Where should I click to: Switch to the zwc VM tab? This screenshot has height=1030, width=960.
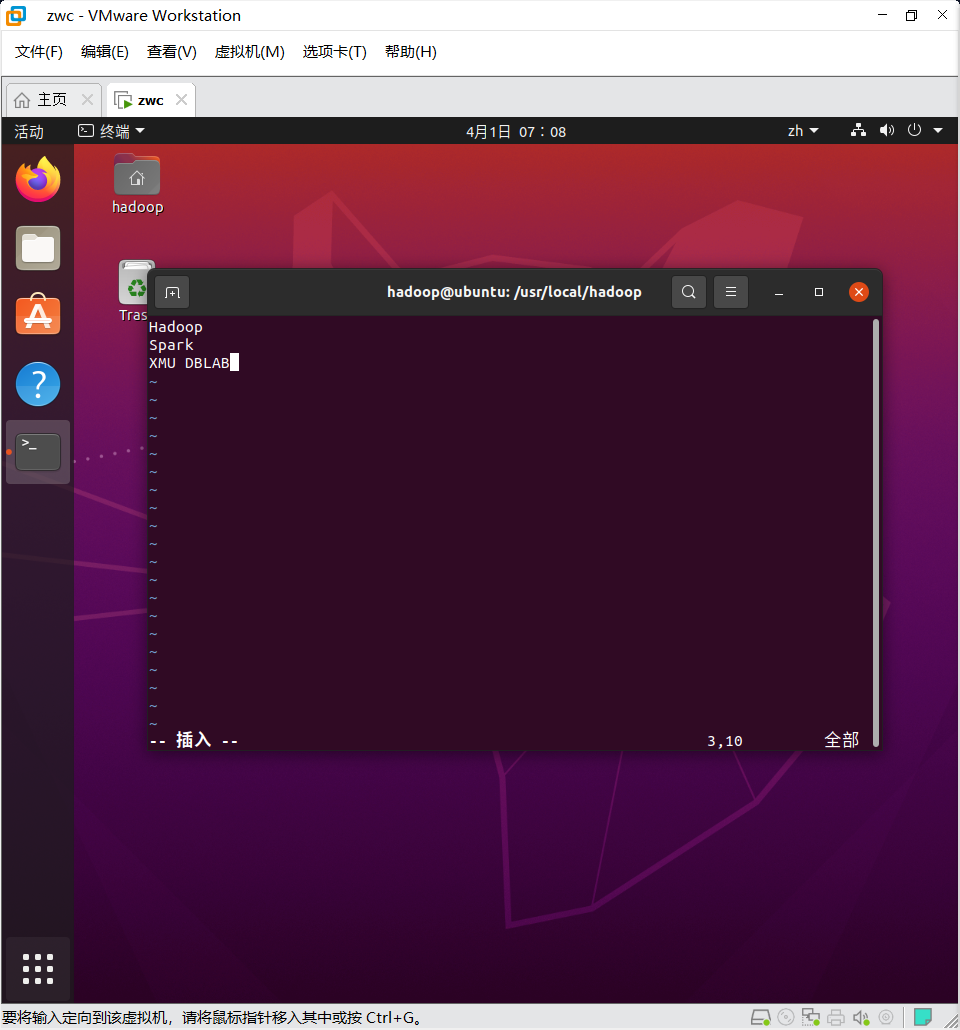click(x=150, y=100)
